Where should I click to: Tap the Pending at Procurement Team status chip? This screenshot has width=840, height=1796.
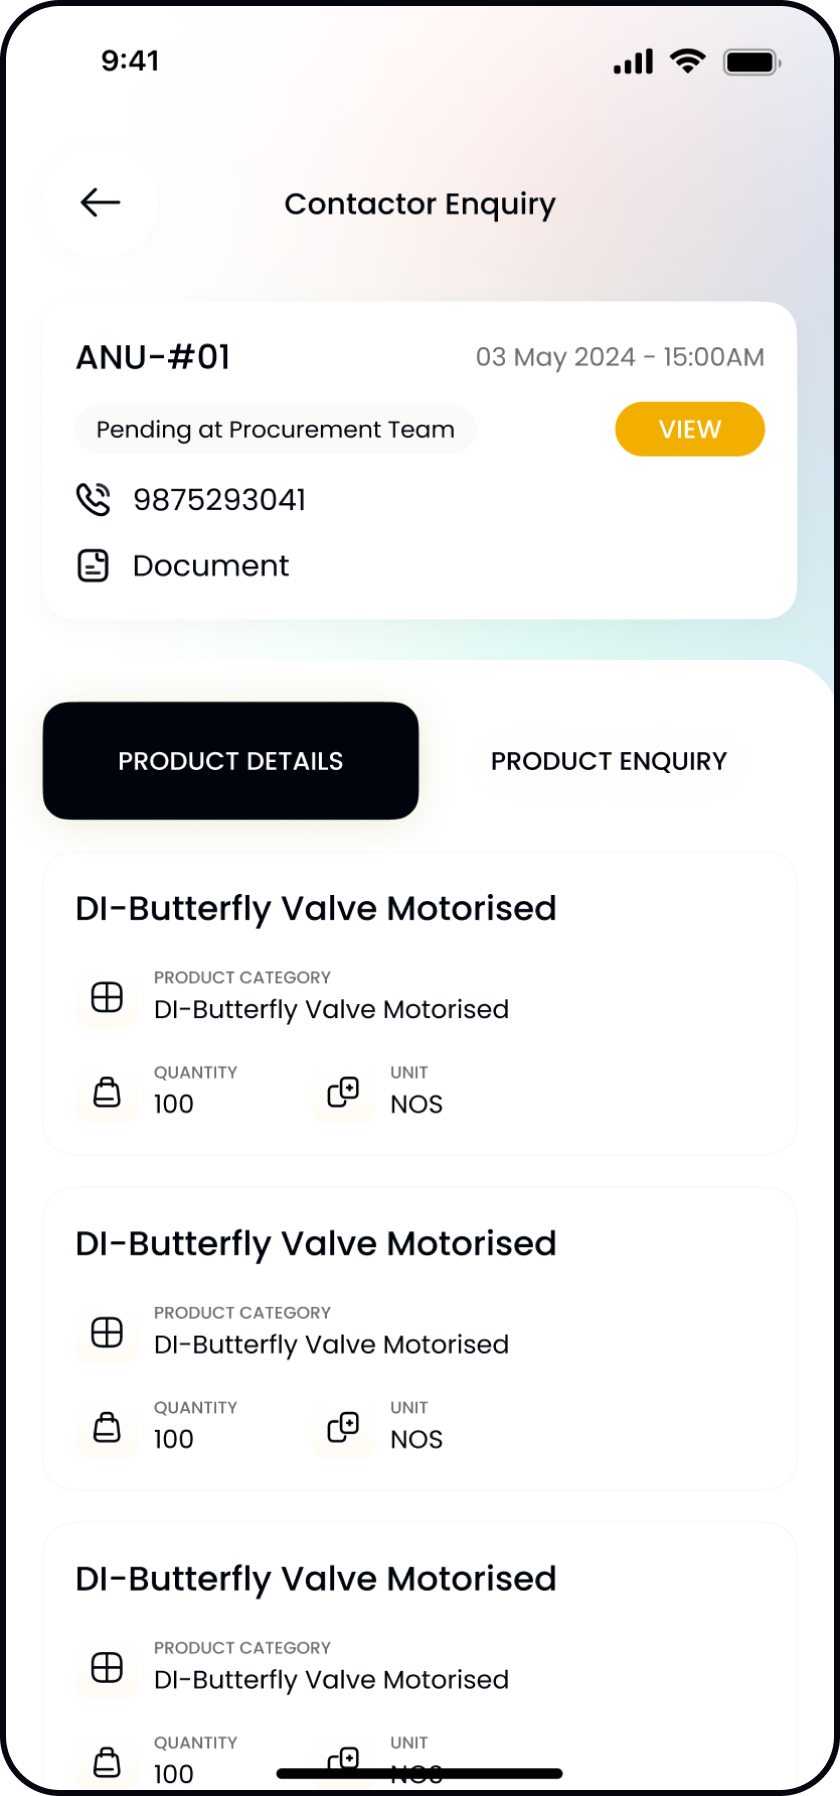click(275, 429)
